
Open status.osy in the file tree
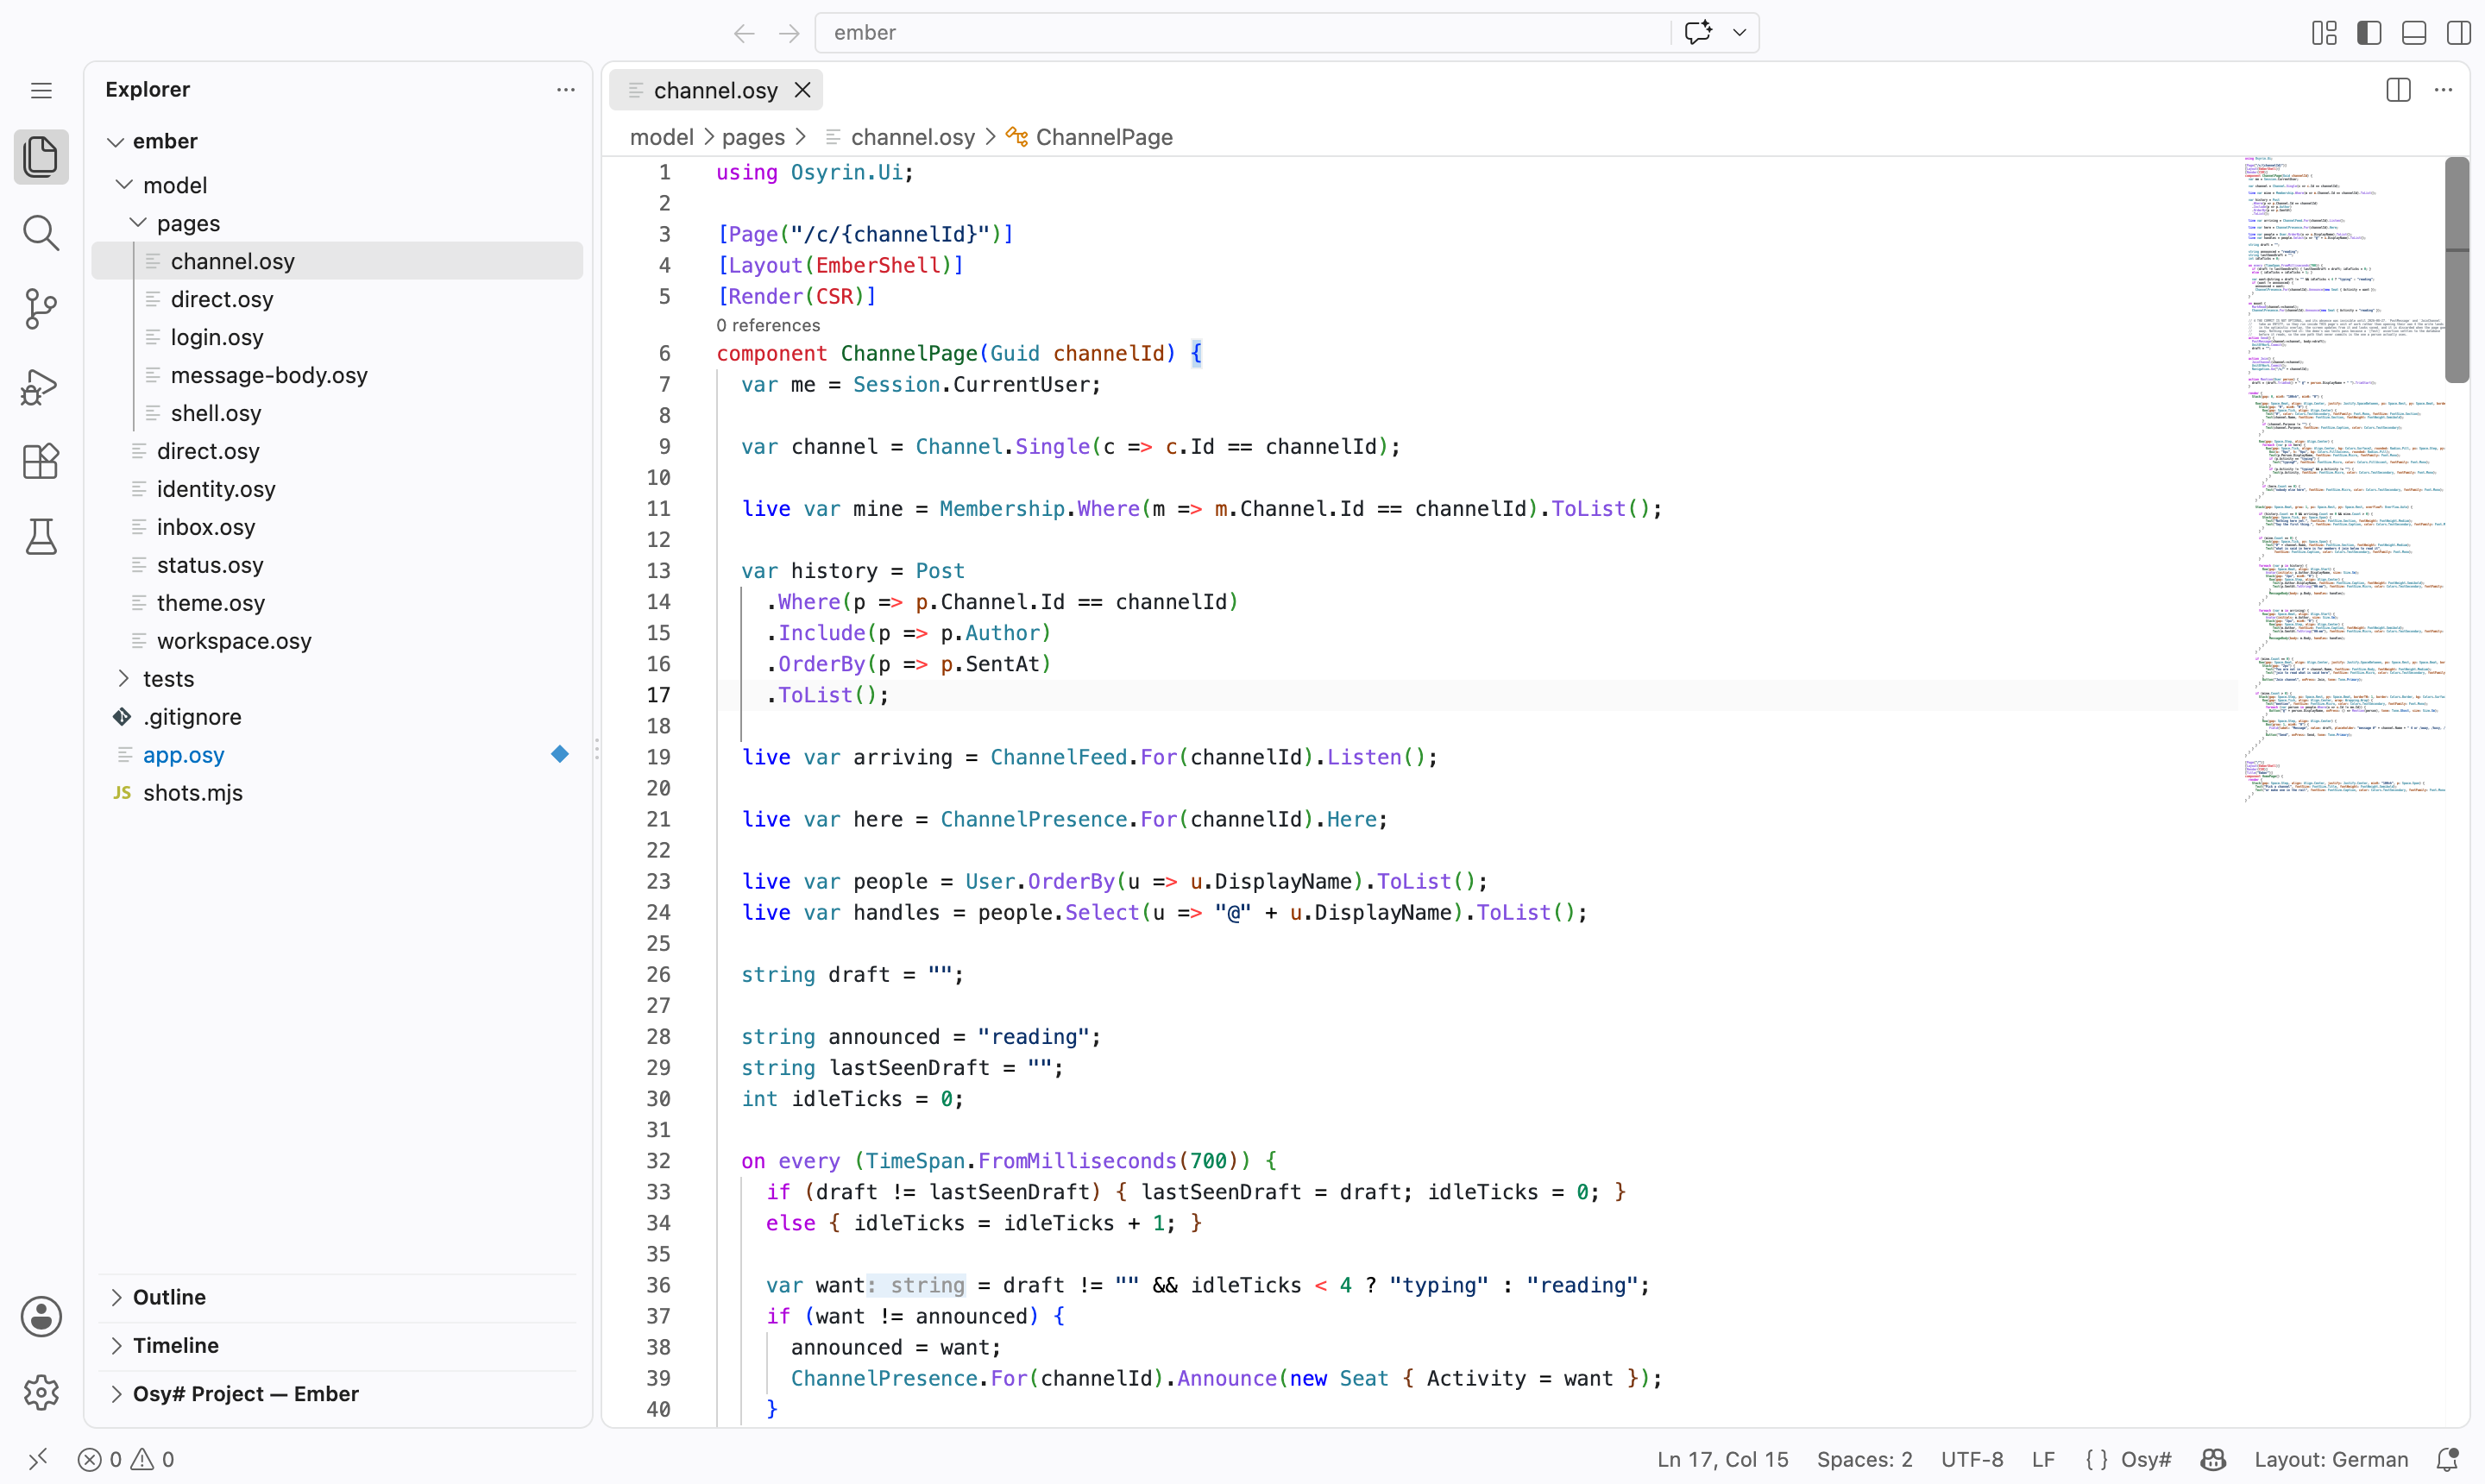pos(337,565)
